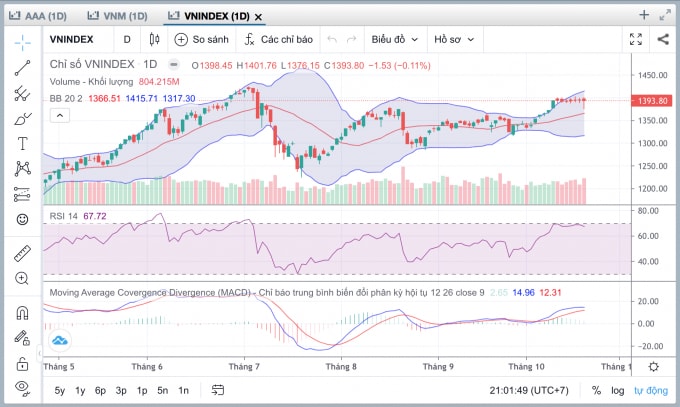The image size is (680, 407).
Task: Click the redo arrow
Action: pyautogui.click(x=352, y=39)
